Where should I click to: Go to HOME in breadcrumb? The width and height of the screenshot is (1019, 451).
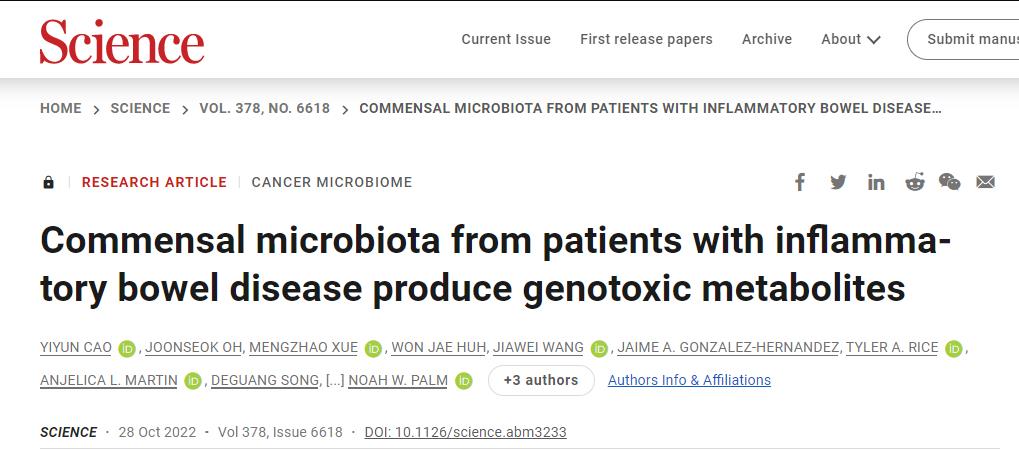61,109
